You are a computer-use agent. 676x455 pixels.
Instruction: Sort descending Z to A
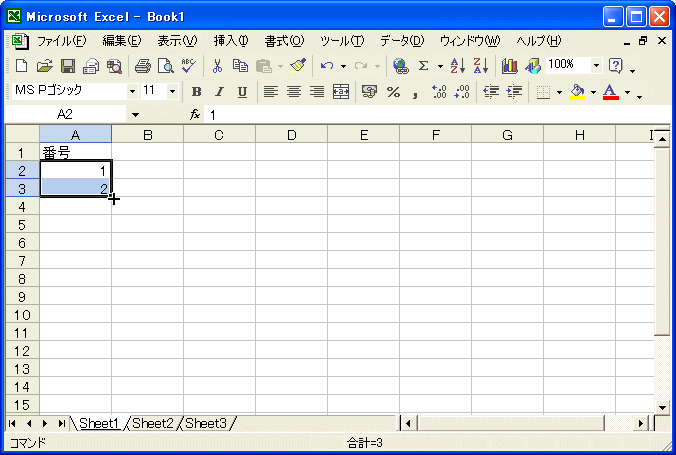481,66
